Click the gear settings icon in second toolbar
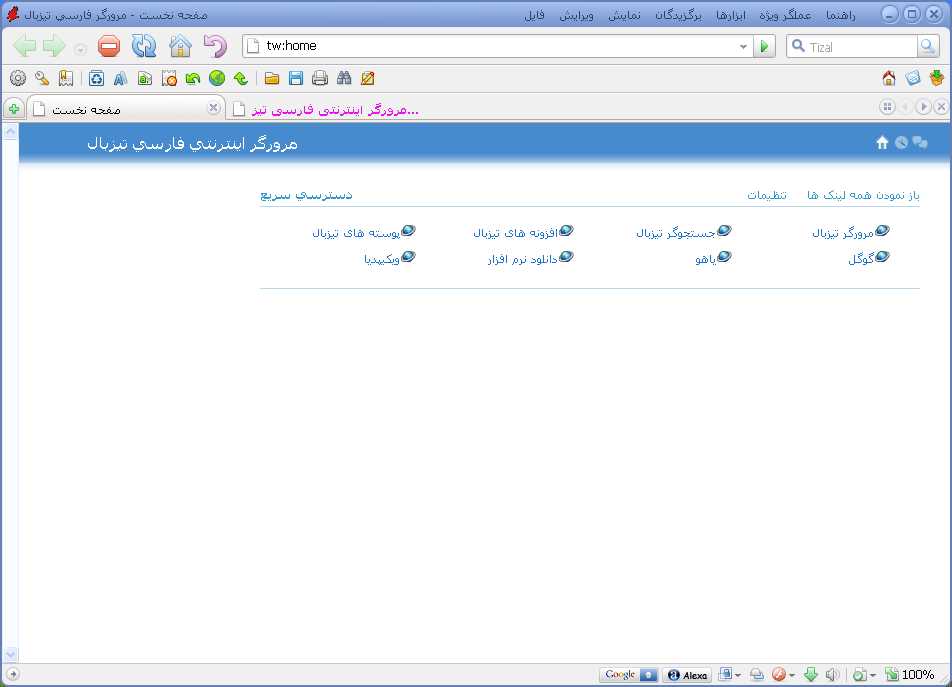952x687 pixels. [x=18, y=78]
